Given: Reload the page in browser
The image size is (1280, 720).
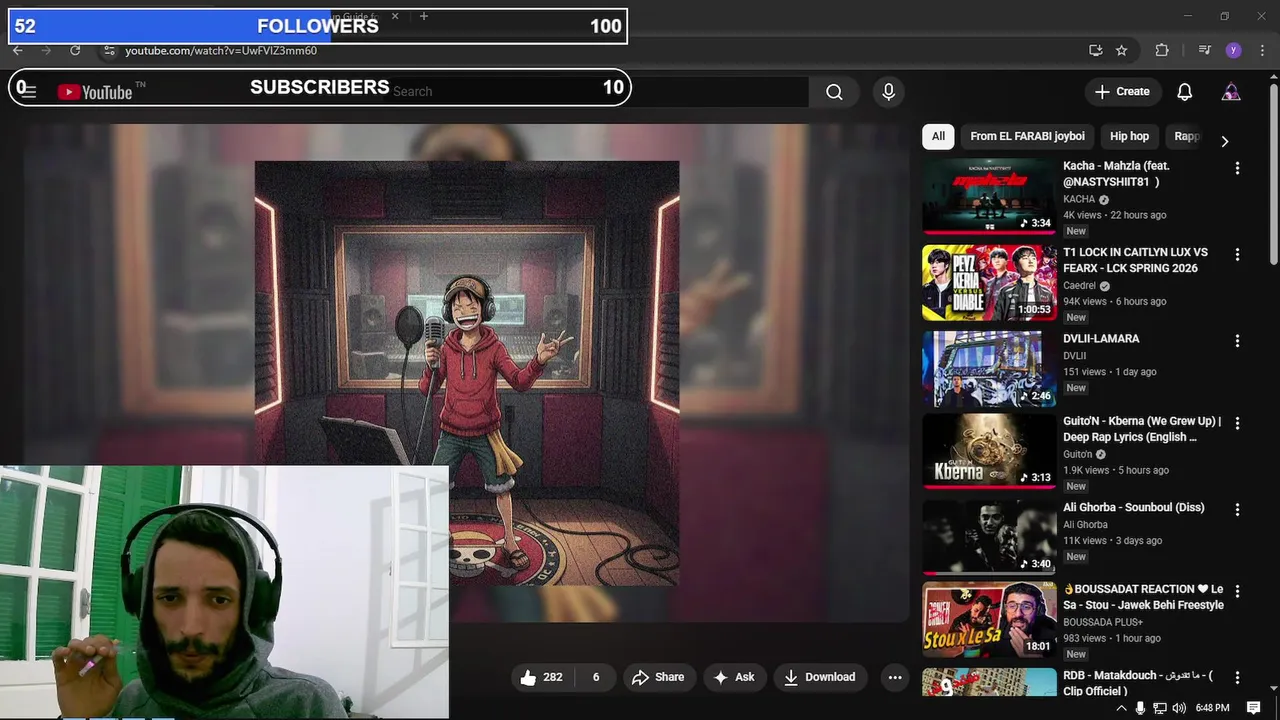Looking at the screenshot, I should coord(75,50).
